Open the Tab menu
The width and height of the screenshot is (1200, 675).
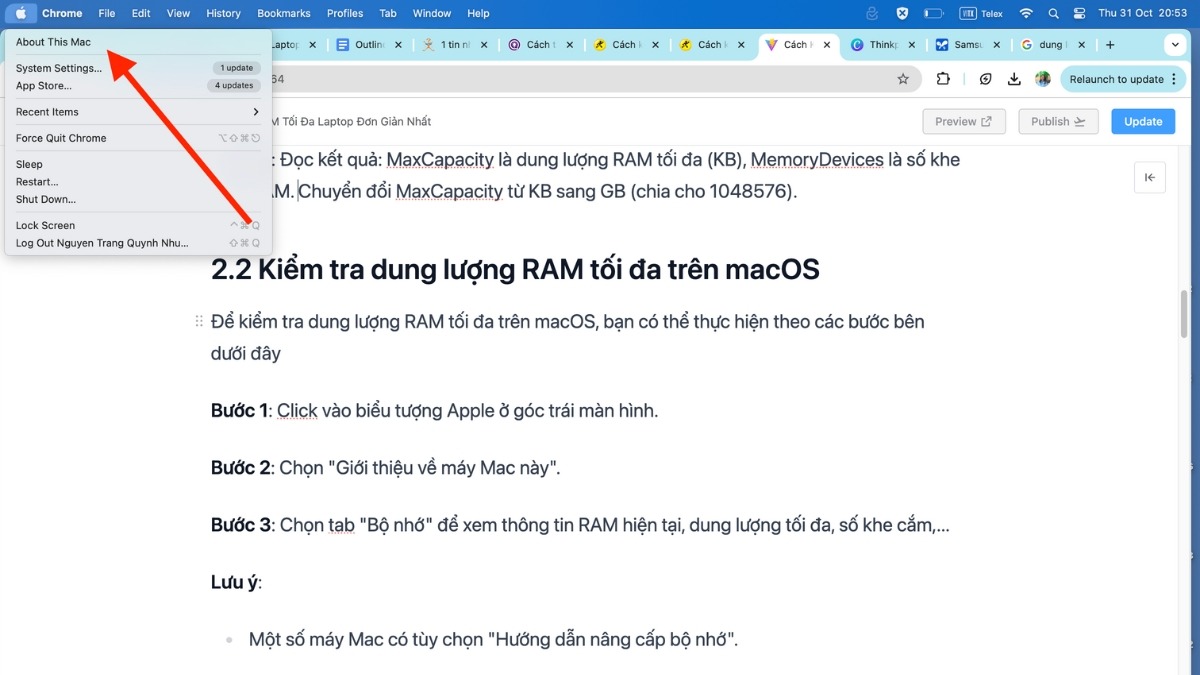click(388, 13)
